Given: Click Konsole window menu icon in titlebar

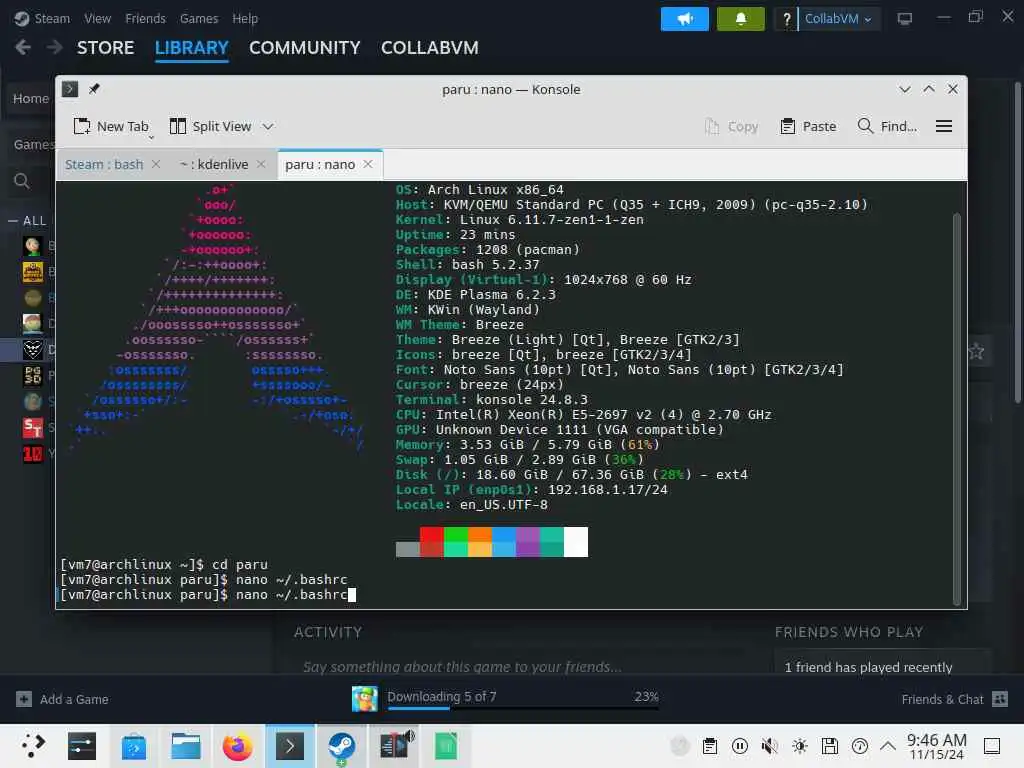Looking at the screenshot, I should click(x=70, y=89).
